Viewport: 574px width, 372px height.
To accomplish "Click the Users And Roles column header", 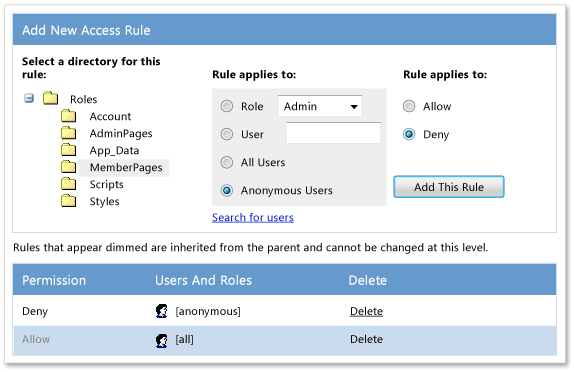I will (203, 280).
